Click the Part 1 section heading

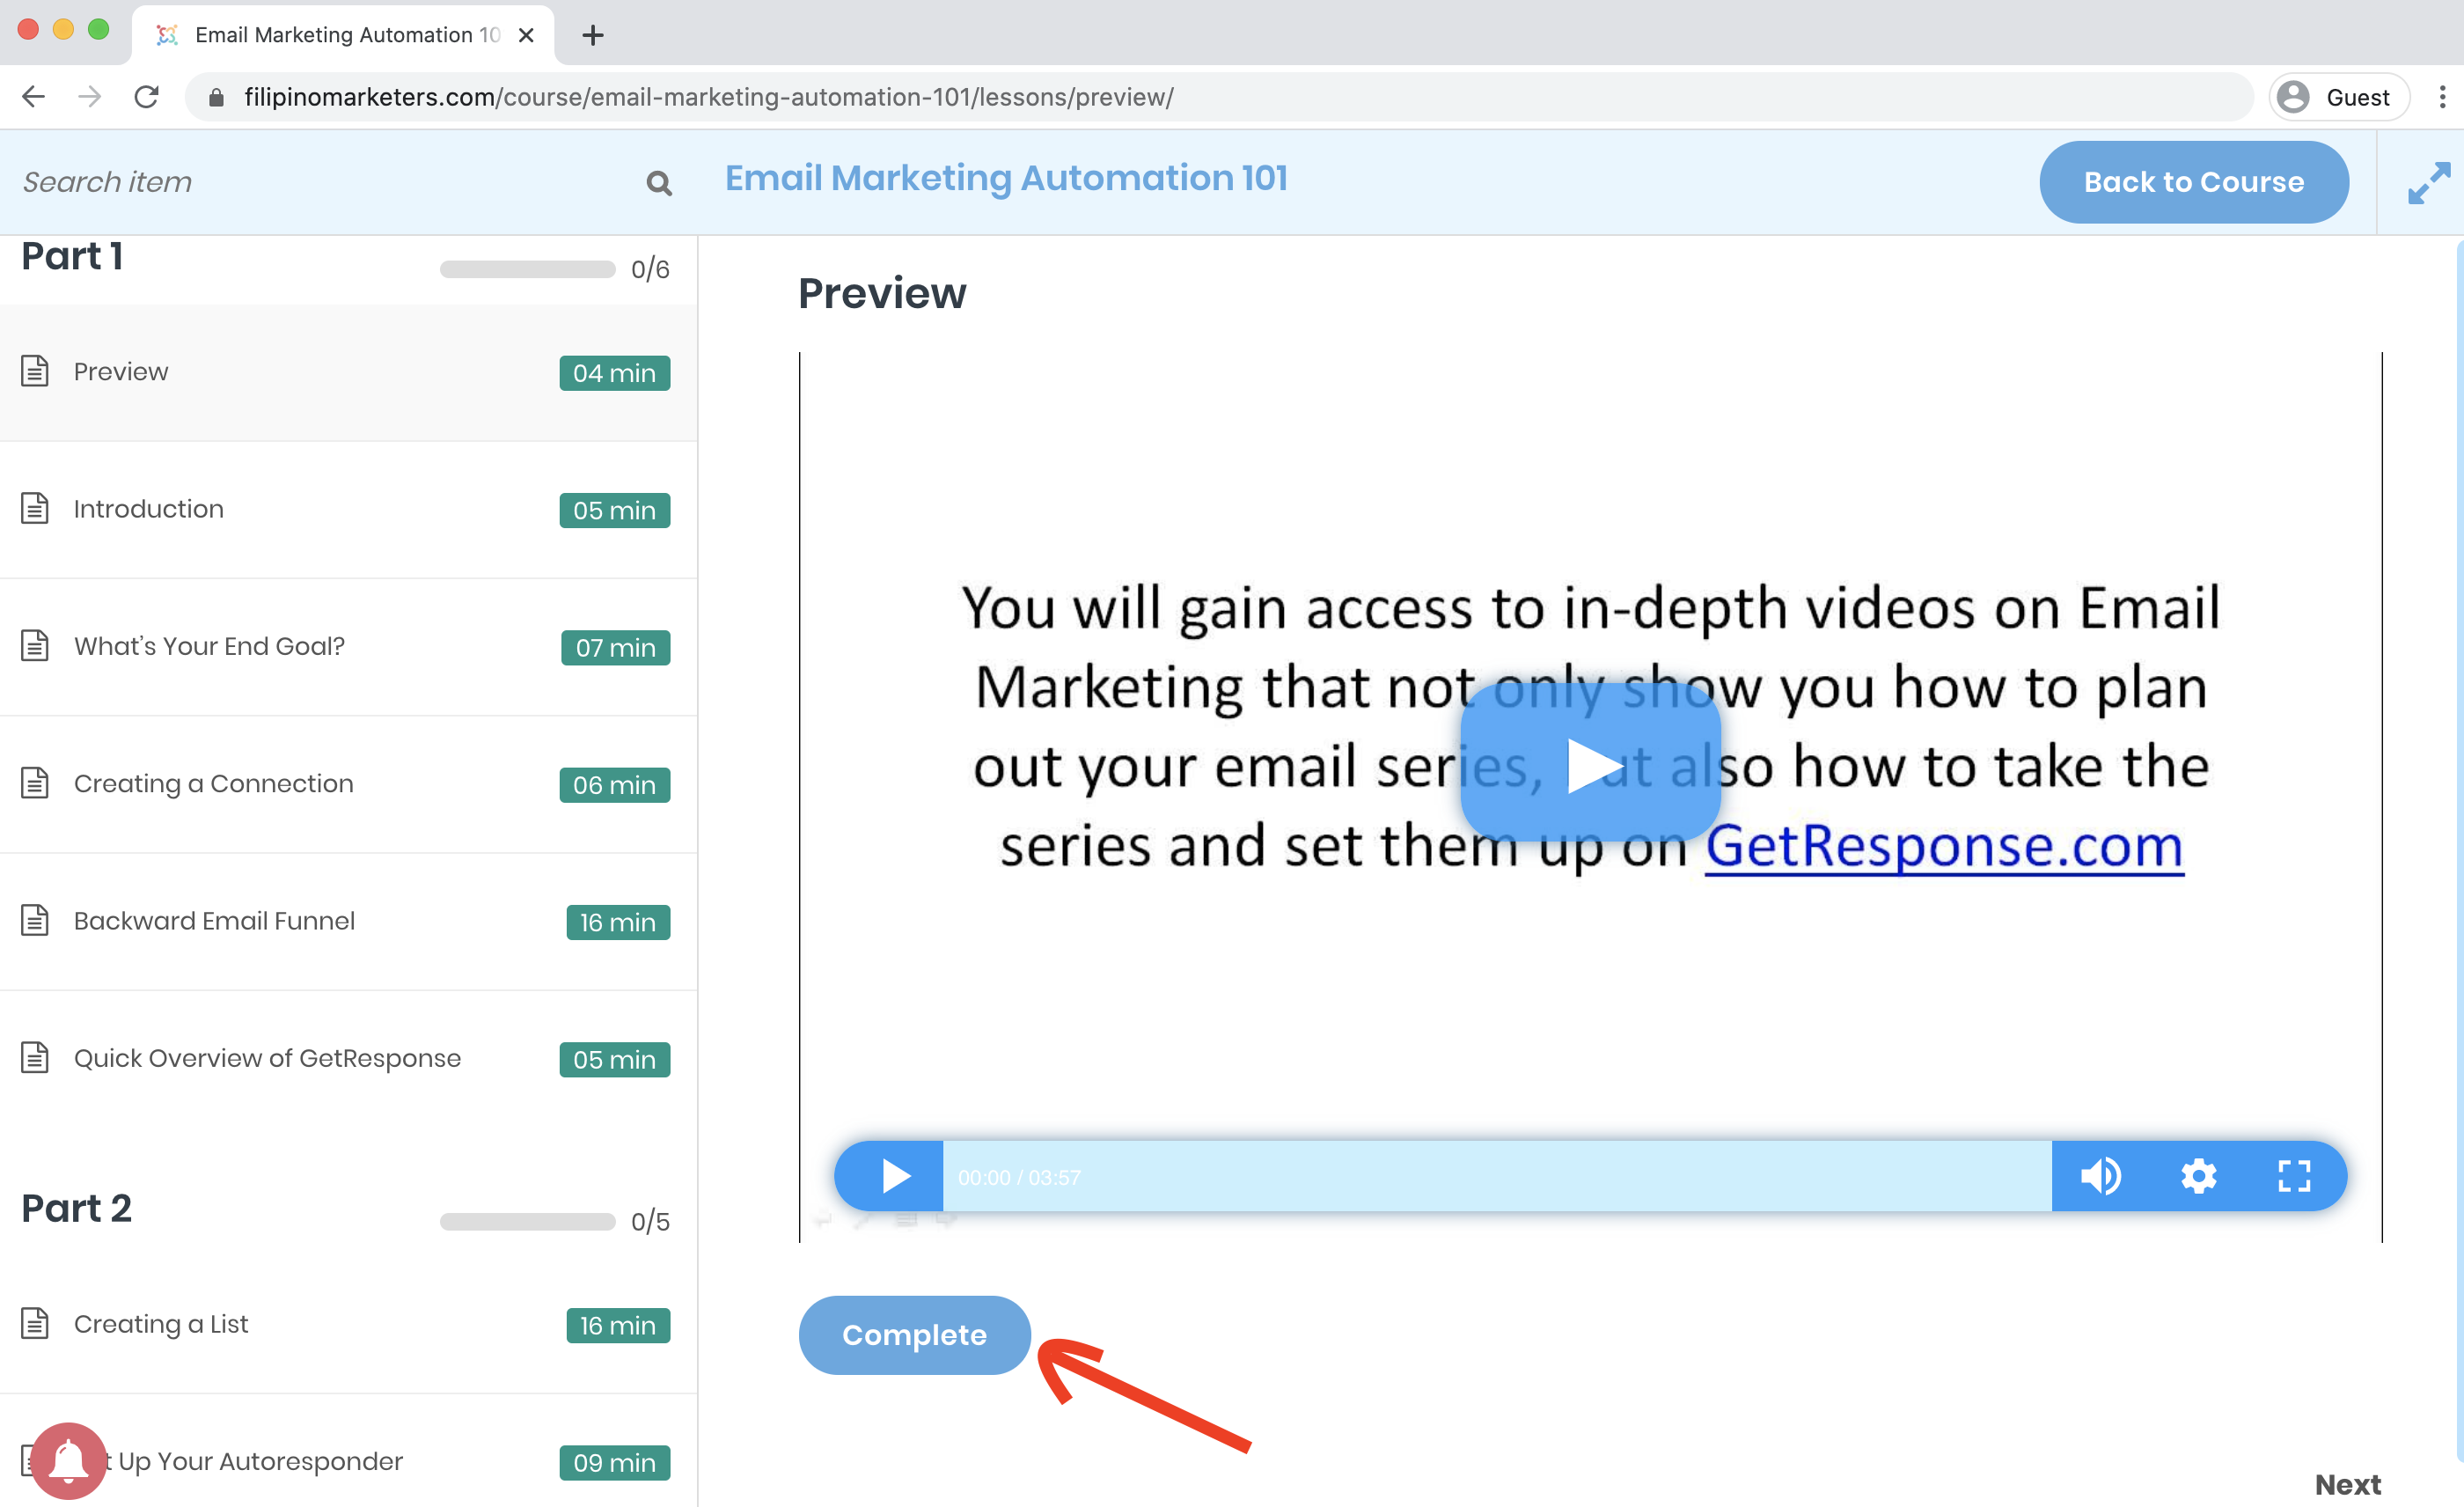[x=72, y=256]
